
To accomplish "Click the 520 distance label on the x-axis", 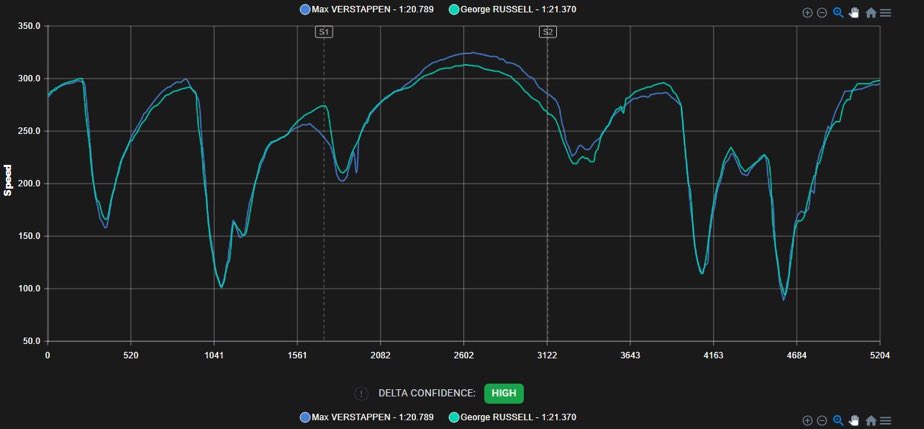I will (x=131, y=355).
